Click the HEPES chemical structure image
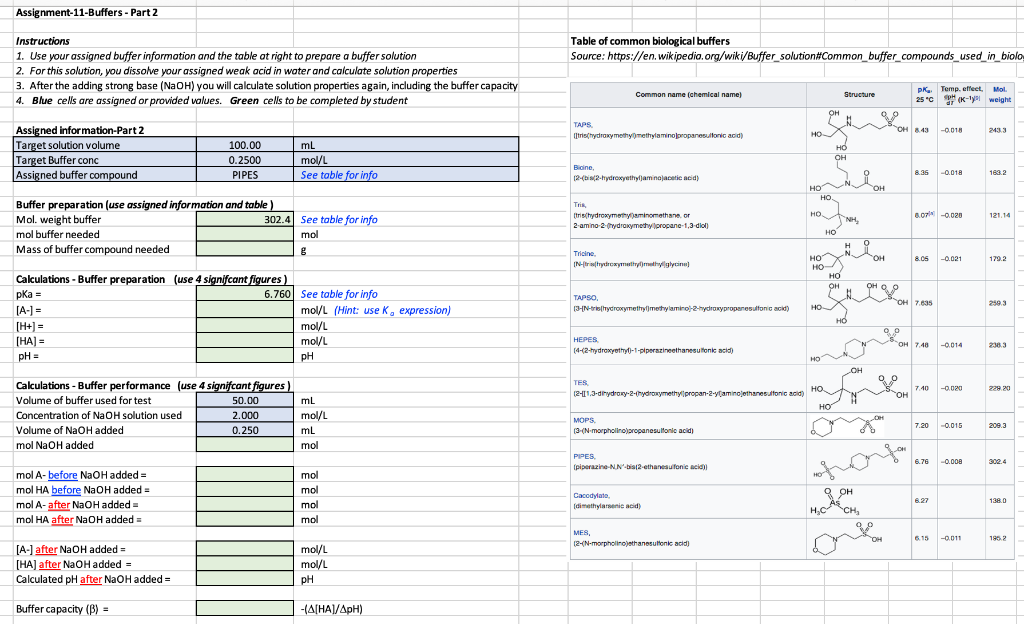Screen dimensions: 1024x624 (x=858, y=345)
